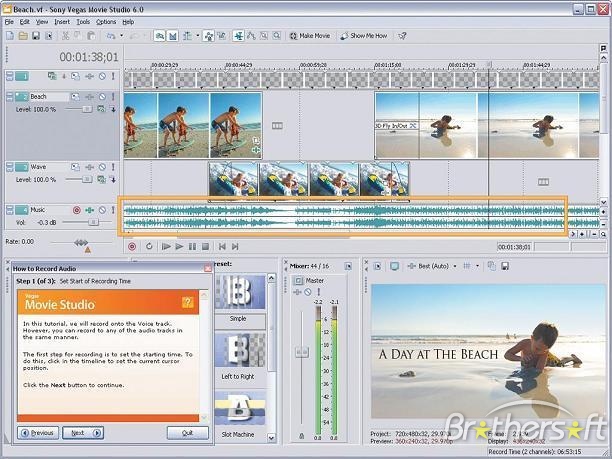The image size is (612, 459).
Task: Open the Insert menu
Action: 62,22
